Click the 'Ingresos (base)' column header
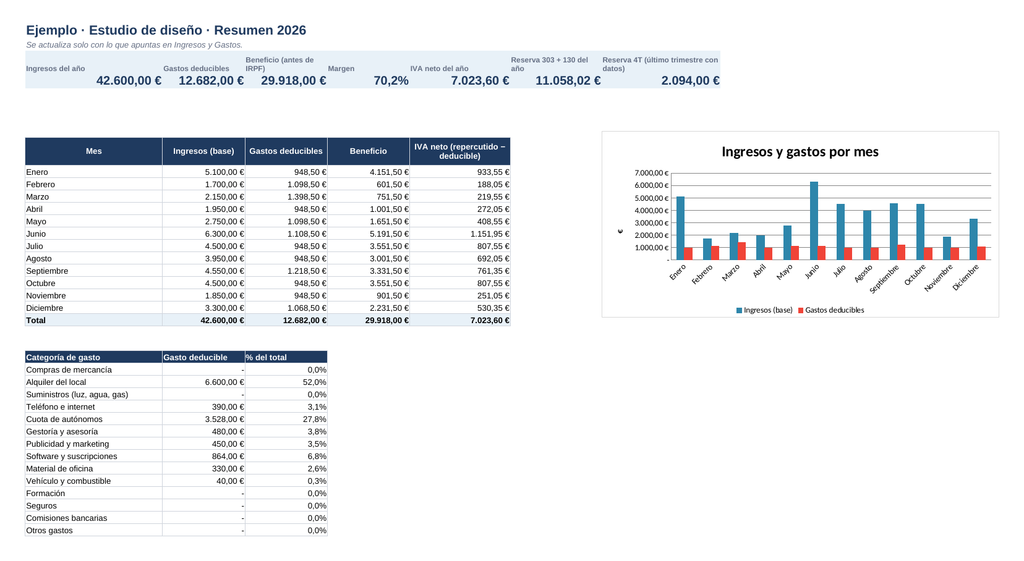The image size is (1024, 561). [x=204, y=151]
